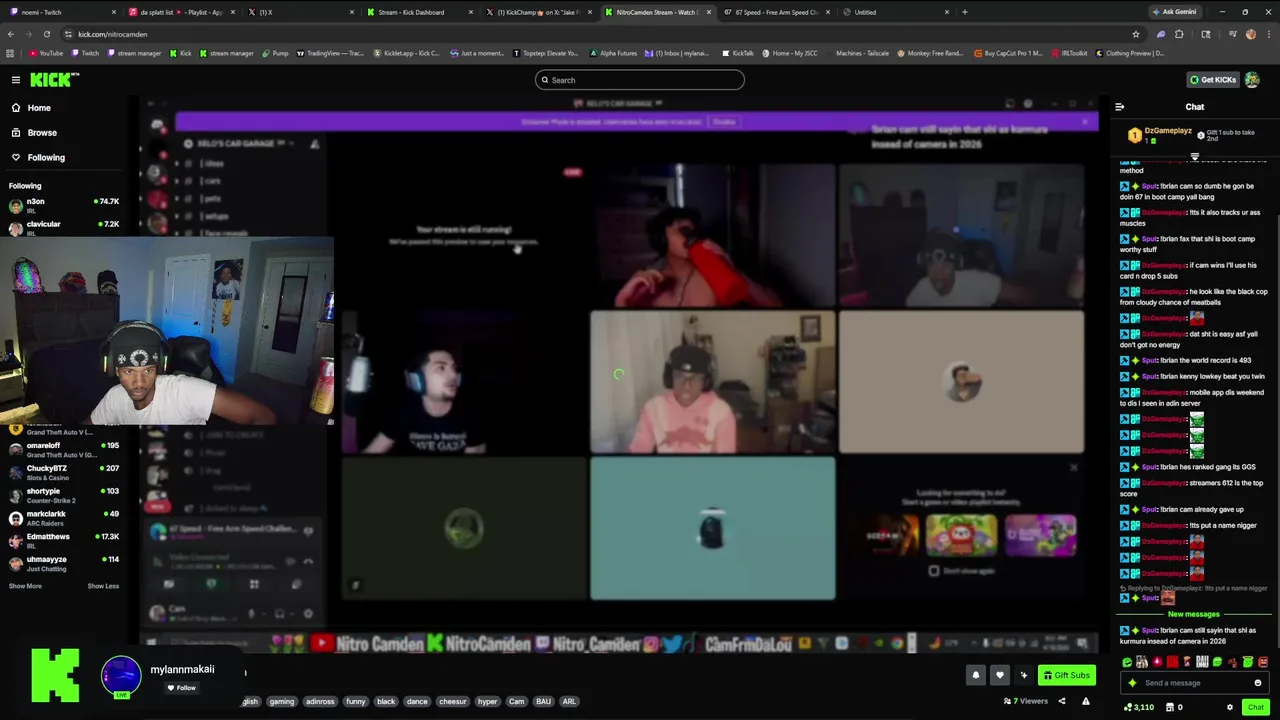Open Chrome extensions puzzle icon
The width and height of the screenshot is (1280, 720).
click(x=1179, y=34)
